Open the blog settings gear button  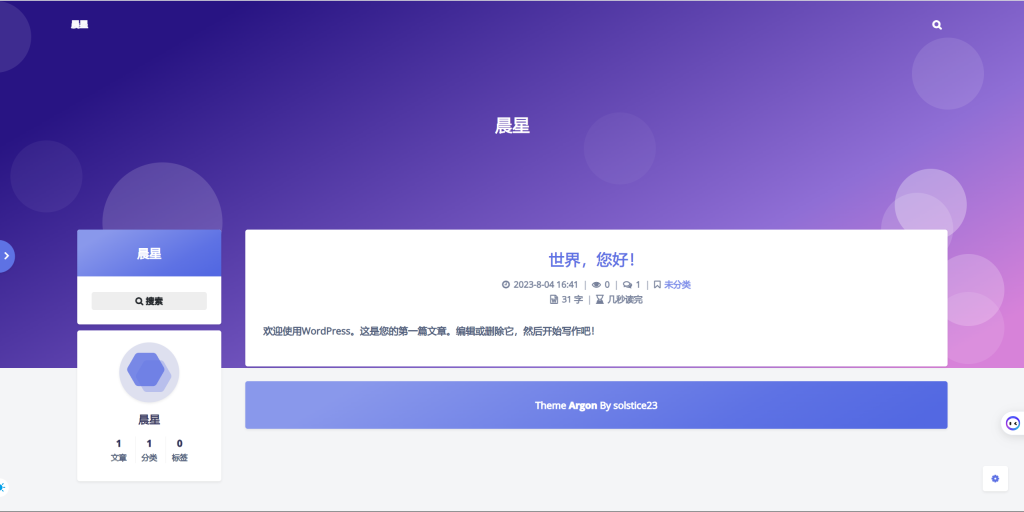[x=994, y=479]
